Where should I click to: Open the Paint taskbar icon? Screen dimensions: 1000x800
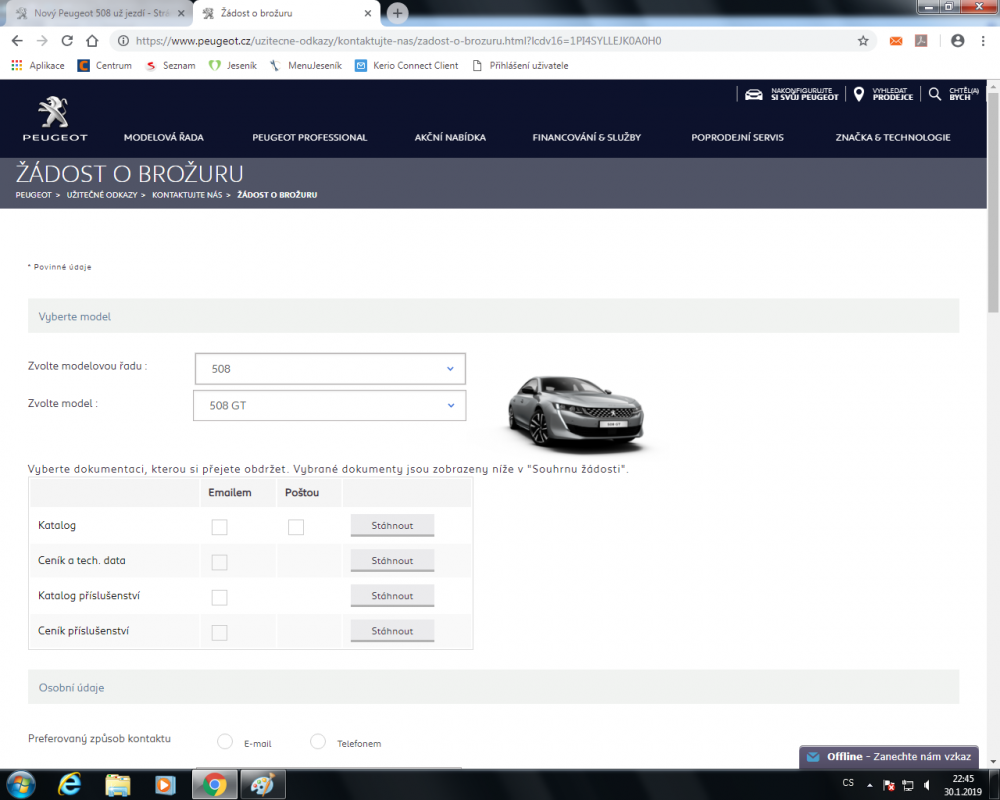click(262, 784)
